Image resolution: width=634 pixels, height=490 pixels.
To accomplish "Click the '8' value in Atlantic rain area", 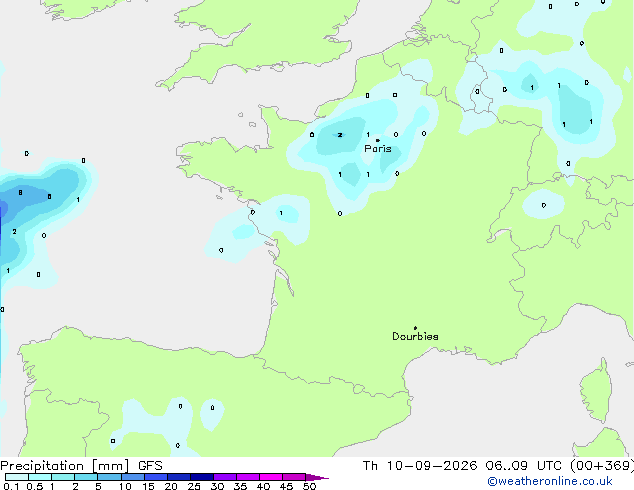I will click(x=20, y=192).
